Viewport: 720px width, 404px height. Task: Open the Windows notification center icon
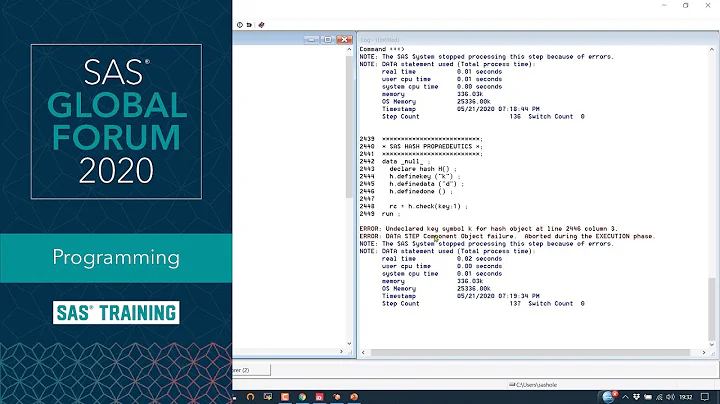point(705,397)
